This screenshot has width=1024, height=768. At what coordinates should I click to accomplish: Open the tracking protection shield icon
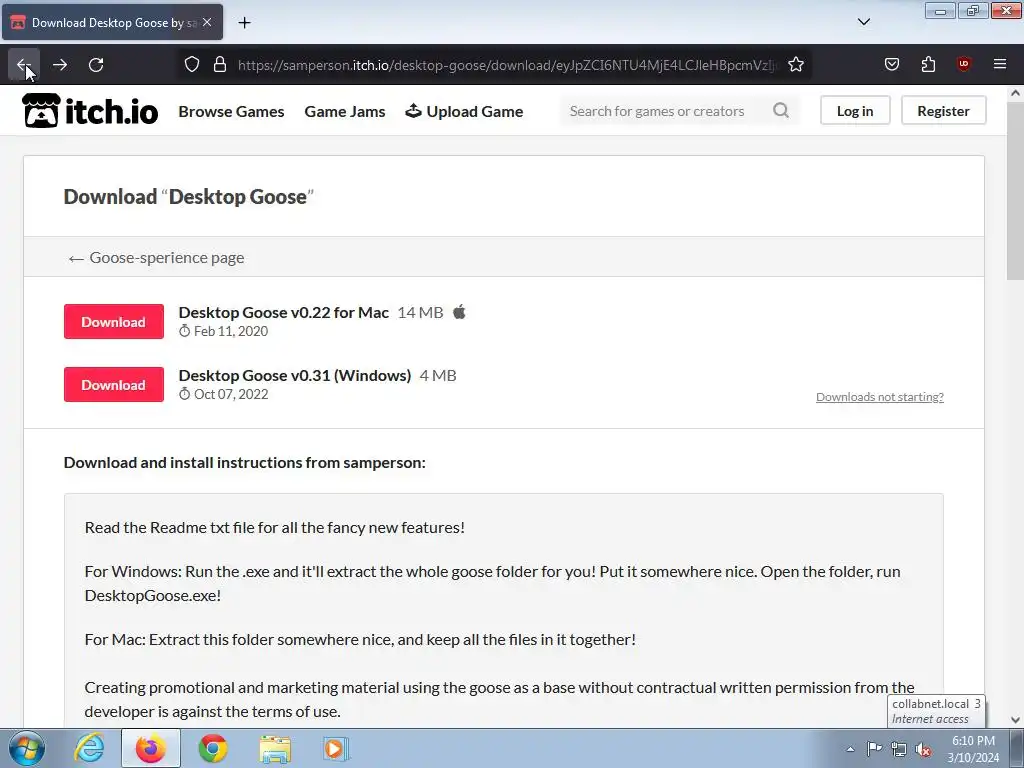tap(191, 65)
